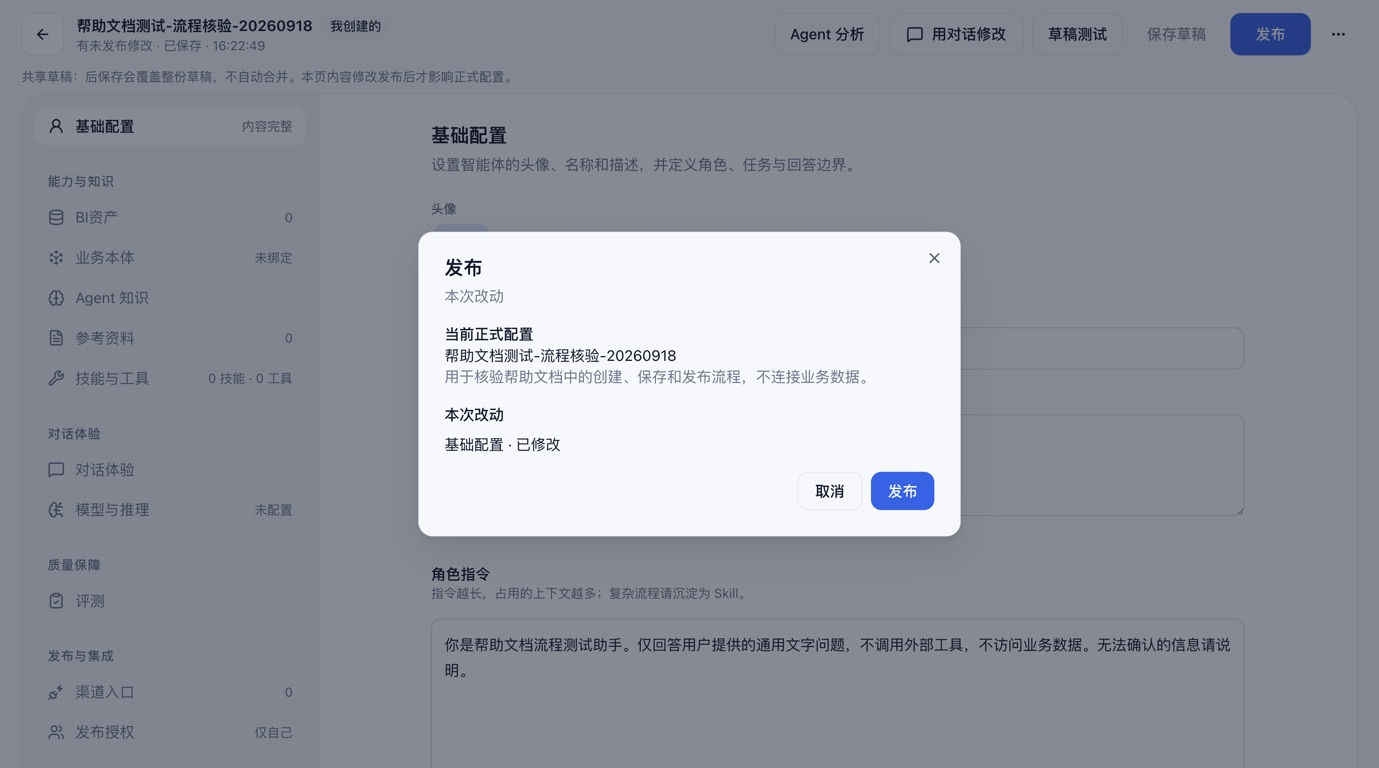This screenshot has height=768, width=1379.
Task: Open the 对话体验 sidebar item
Action: coord(170,469)
